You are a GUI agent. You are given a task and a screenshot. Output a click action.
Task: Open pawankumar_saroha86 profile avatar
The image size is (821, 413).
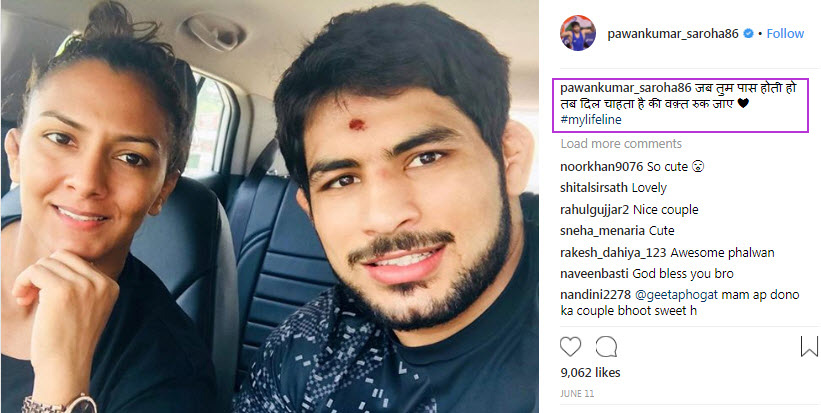[x=578, y=33]
